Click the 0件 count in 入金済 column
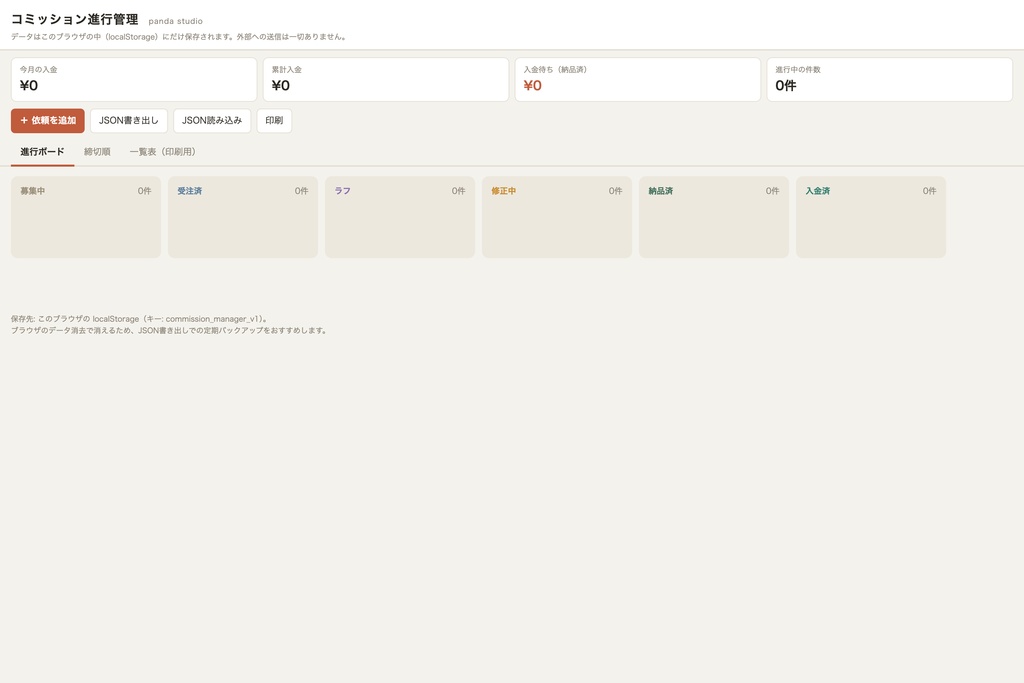Viewport: 1024px width, 683px height. (x=929, y=191)
